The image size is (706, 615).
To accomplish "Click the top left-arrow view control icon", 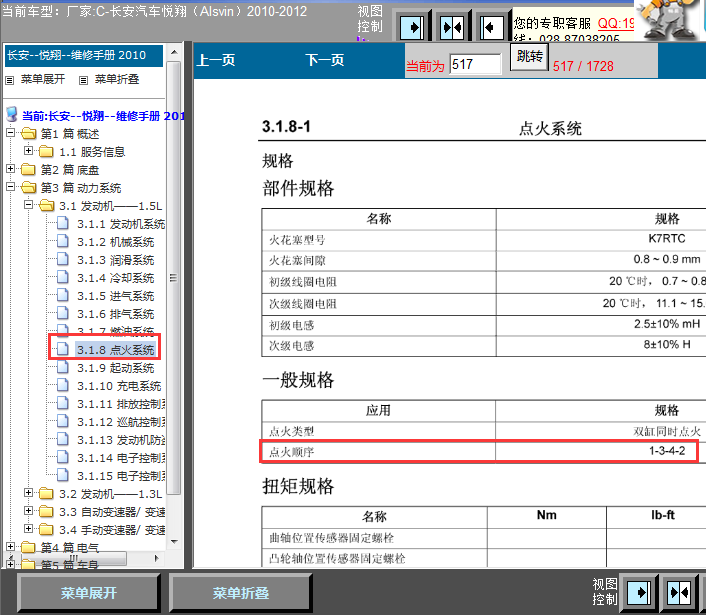I will click(x=491, y=27).
